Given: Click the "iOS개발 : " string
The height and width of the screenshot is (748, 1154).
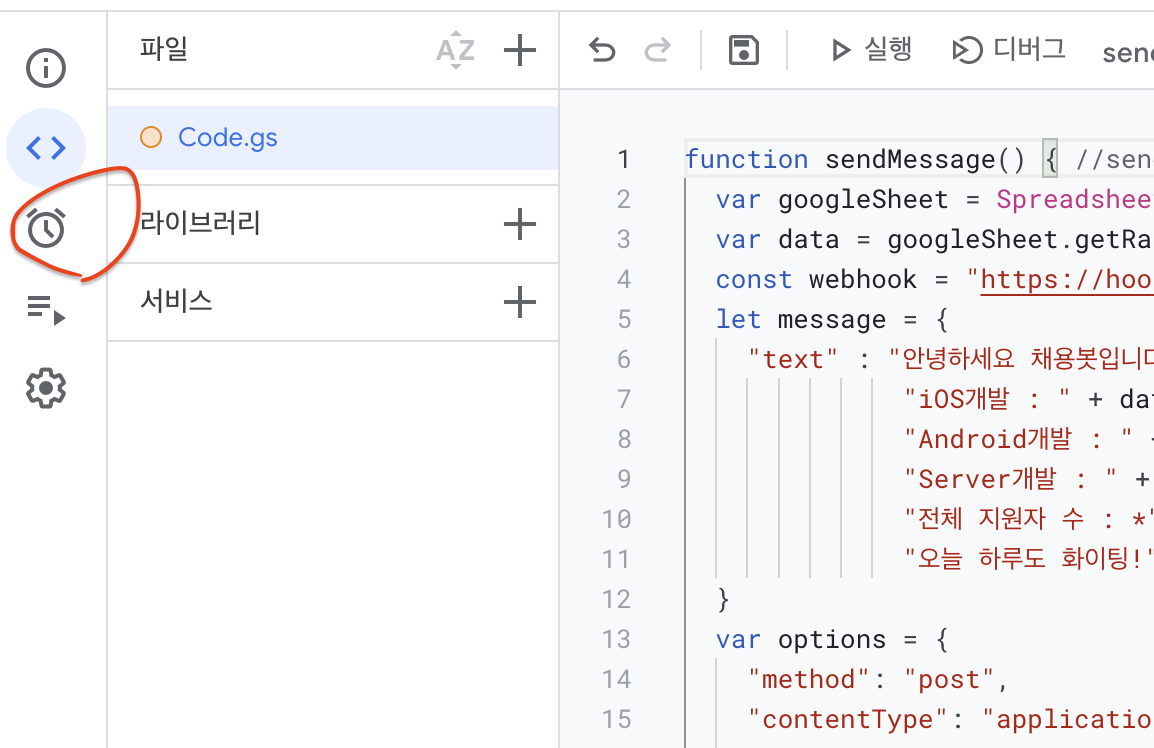Looking at the screenshot, I should 987,399.
